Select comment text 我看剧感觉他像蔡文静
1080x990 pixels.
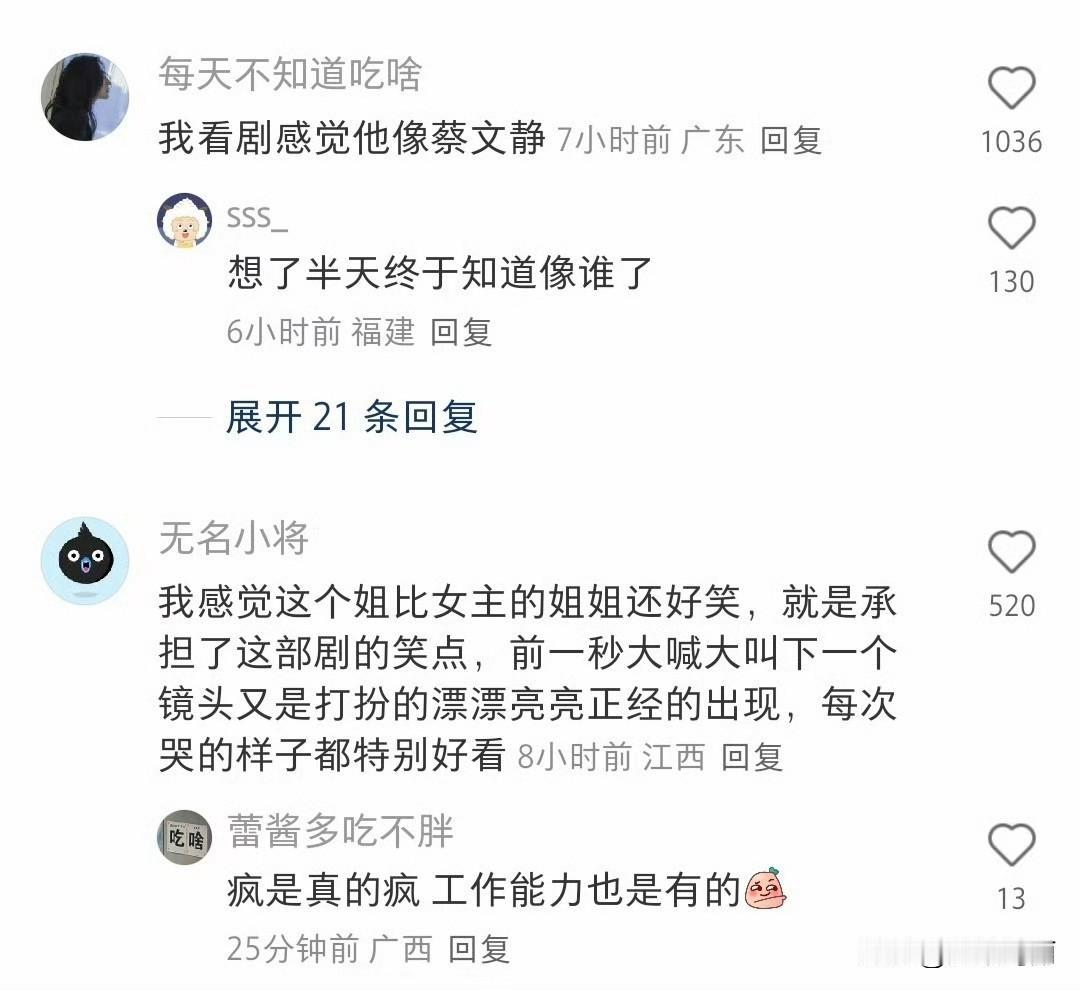pyautogui.click(x=352, y=138)
